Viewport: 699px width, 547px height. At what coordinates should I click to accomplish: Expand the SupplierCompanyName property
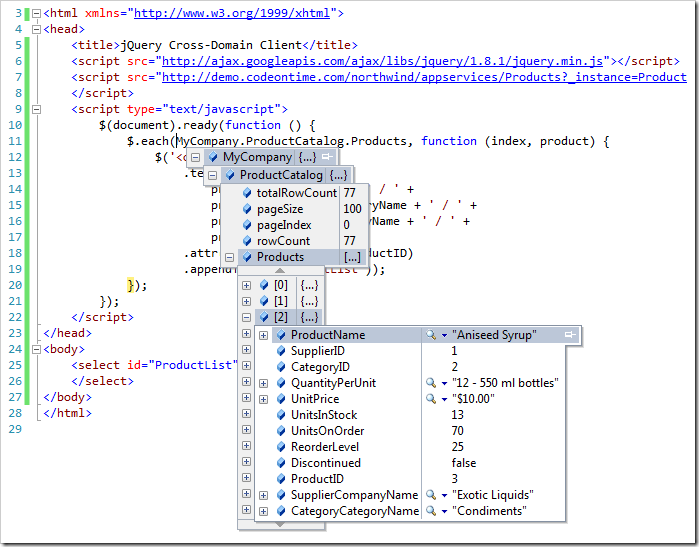263,495
